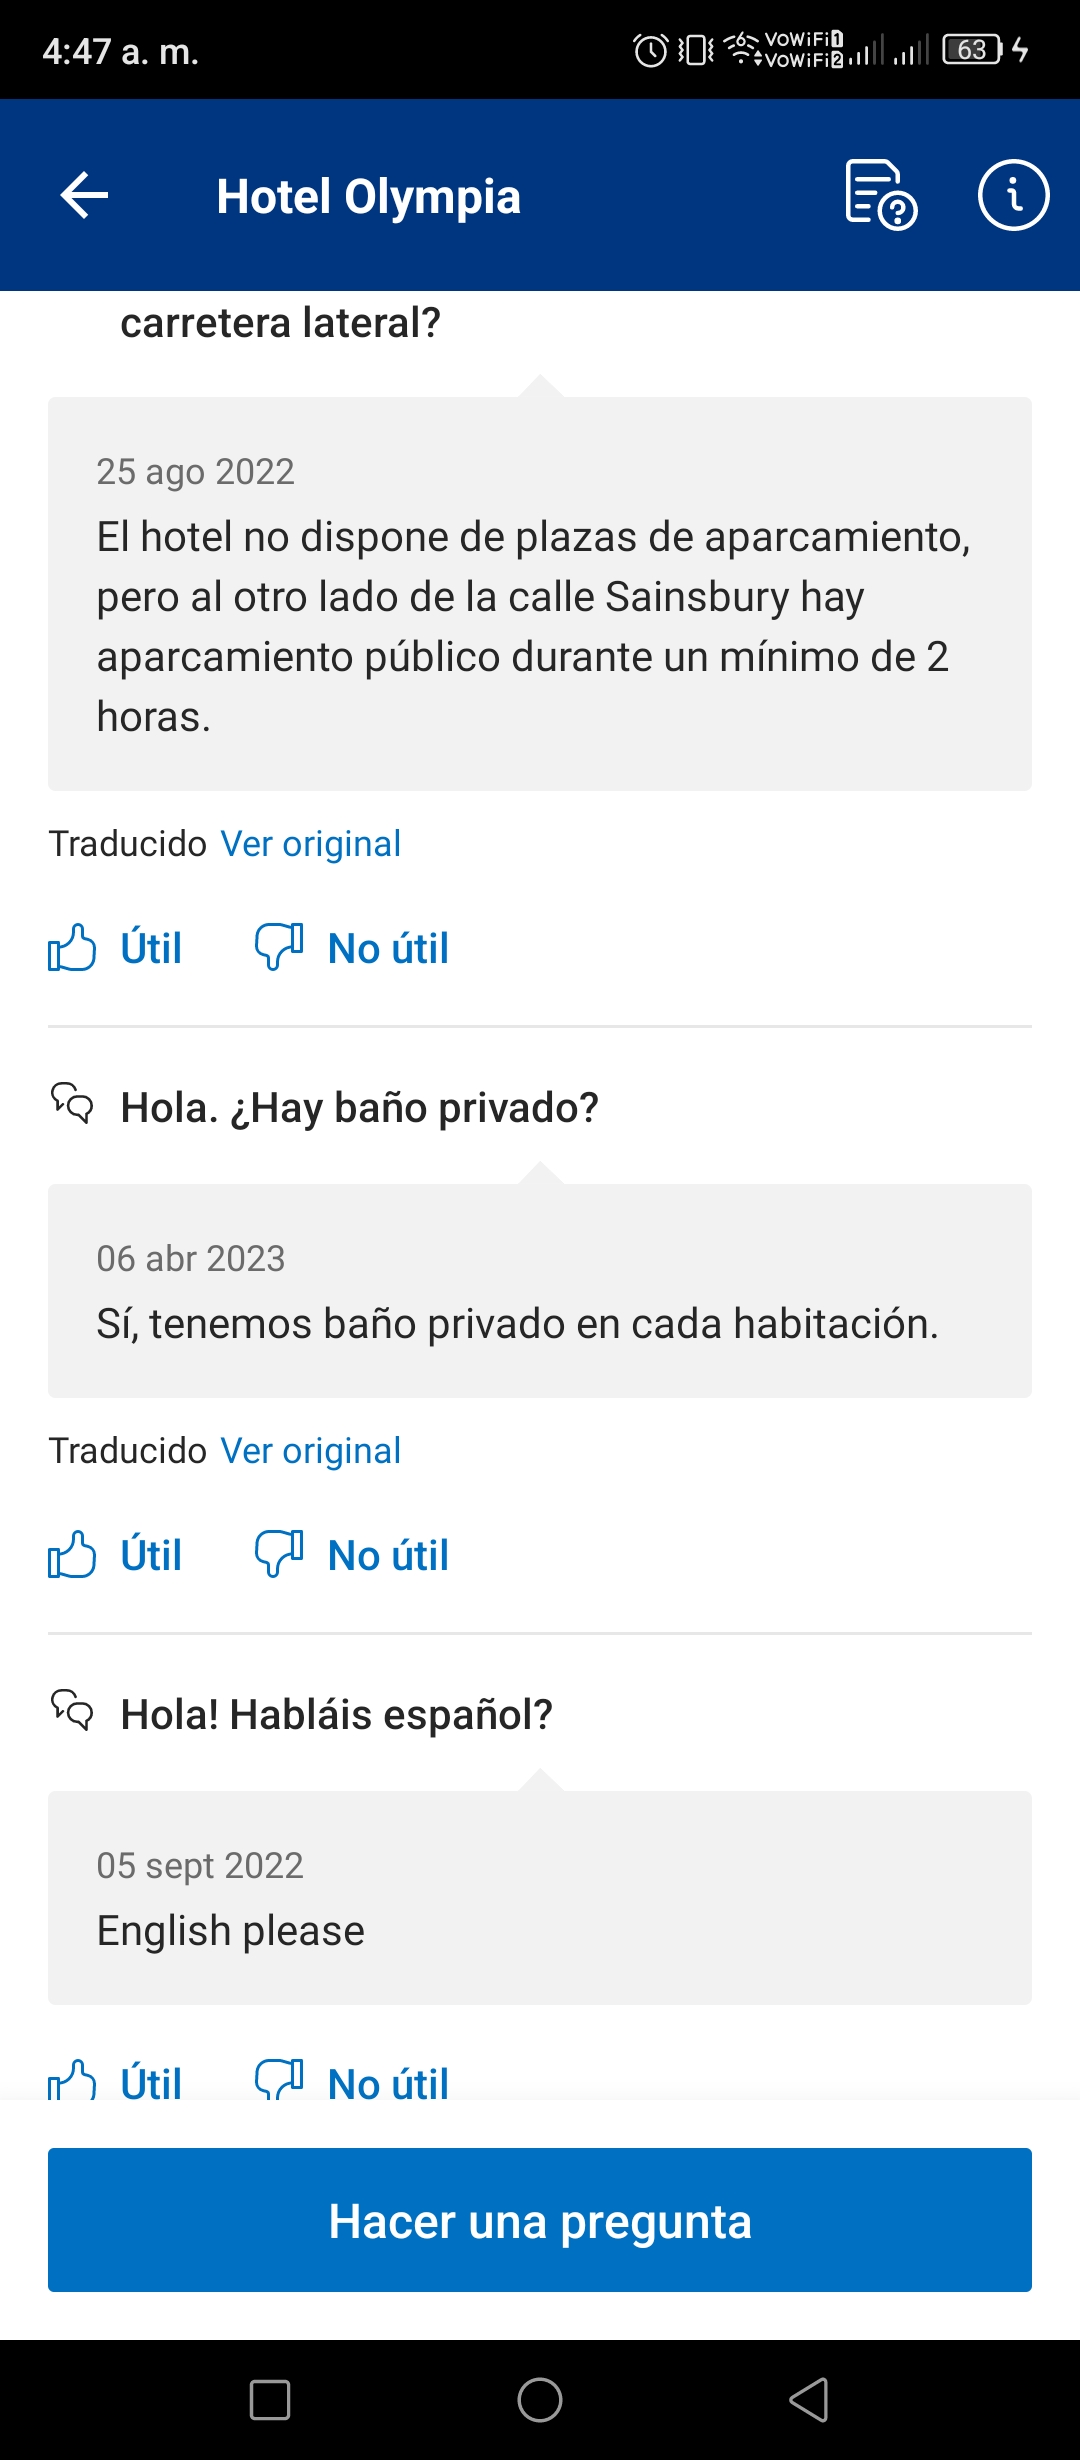Viewport: 1080px width, 2460px height.
Task: Tap the Hotel Olympia header title
Action: 368,197
